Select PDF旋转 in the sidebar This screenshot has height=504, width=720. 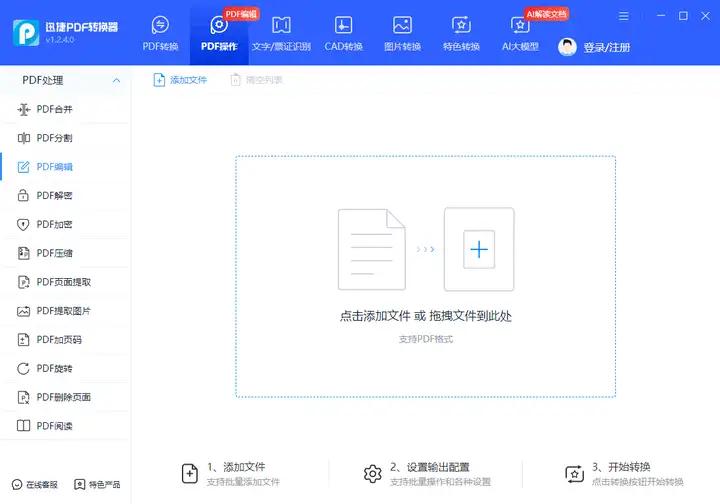coord(65,368)
